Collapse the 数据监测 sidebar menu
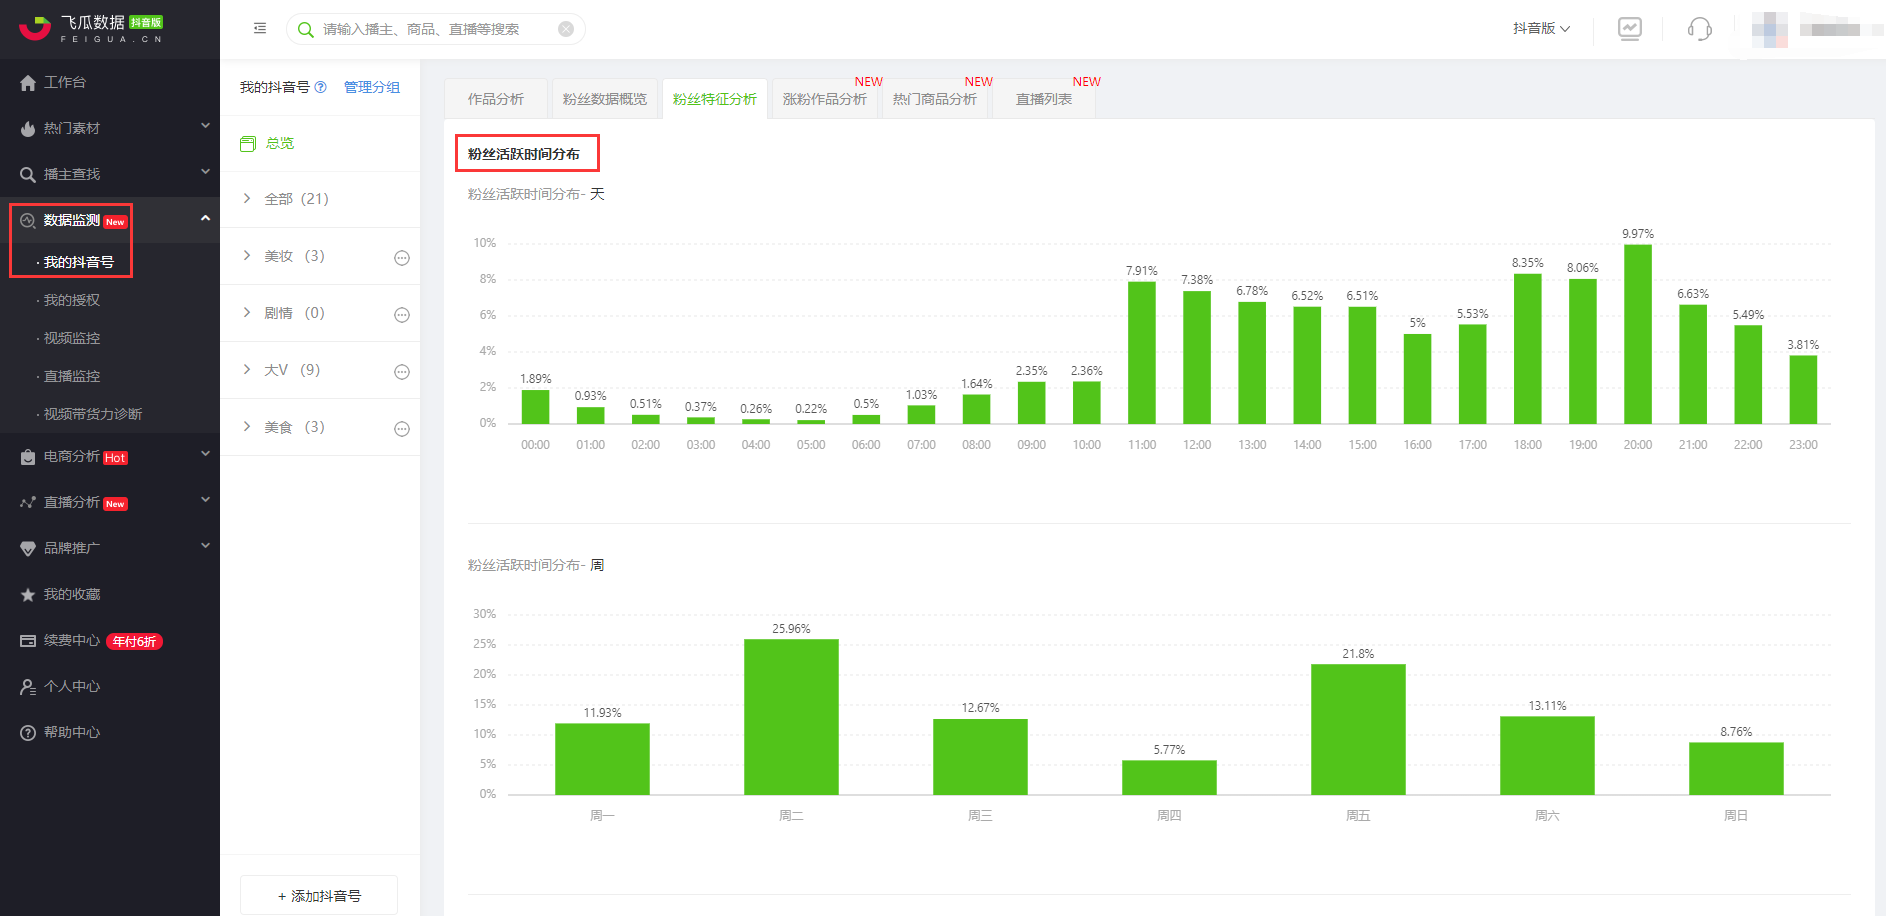Screen dimensions: 1886x916 205,219
